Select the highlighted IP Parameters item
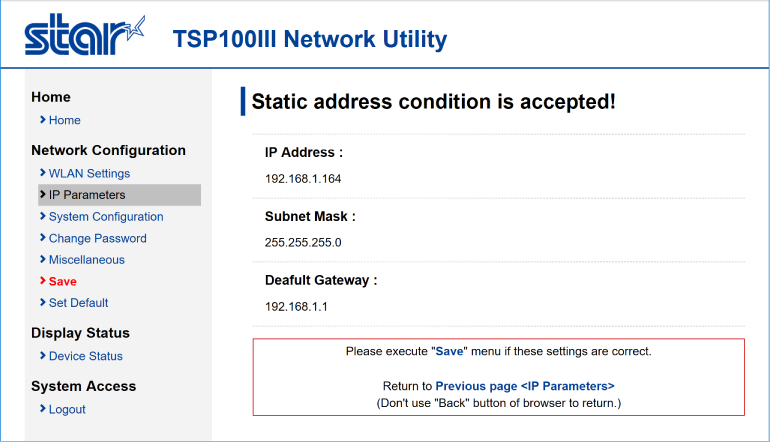Image resolution: width=770 pixels, height=442 pixels. click(x=119, y=195)
